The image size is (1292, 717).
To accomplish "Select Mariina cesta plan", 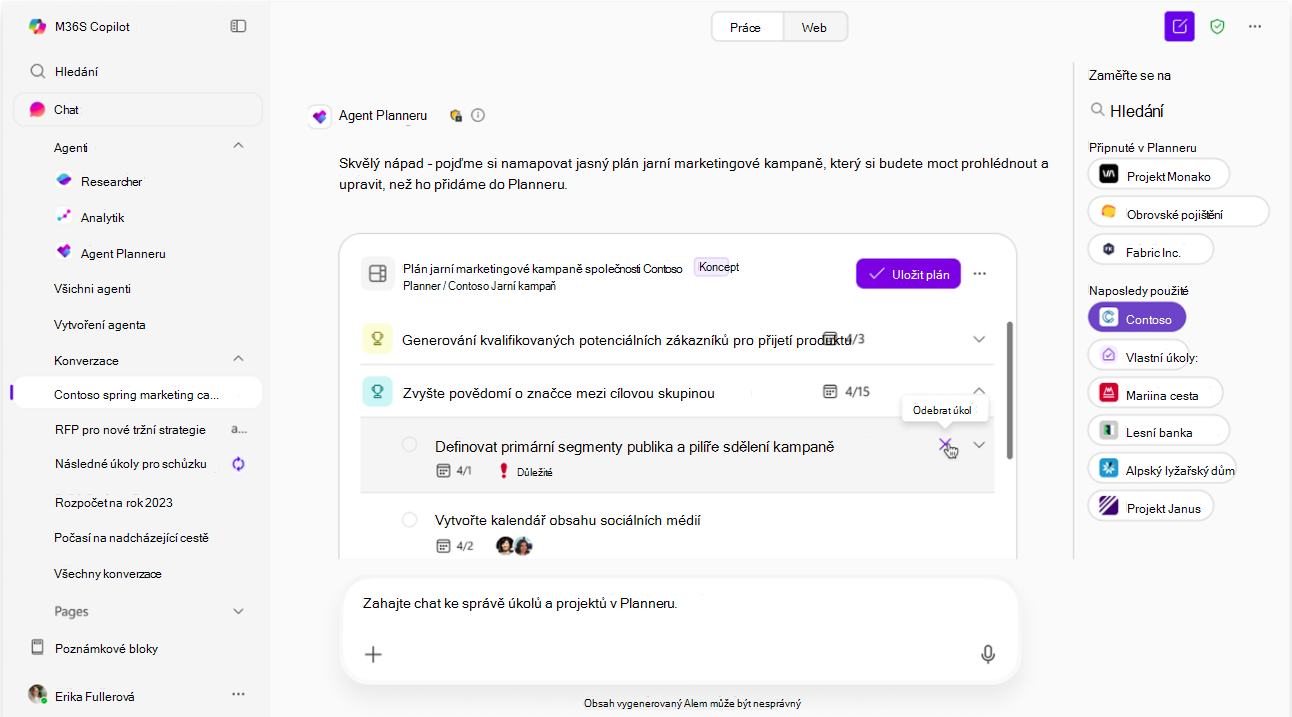I will 1155,393.
